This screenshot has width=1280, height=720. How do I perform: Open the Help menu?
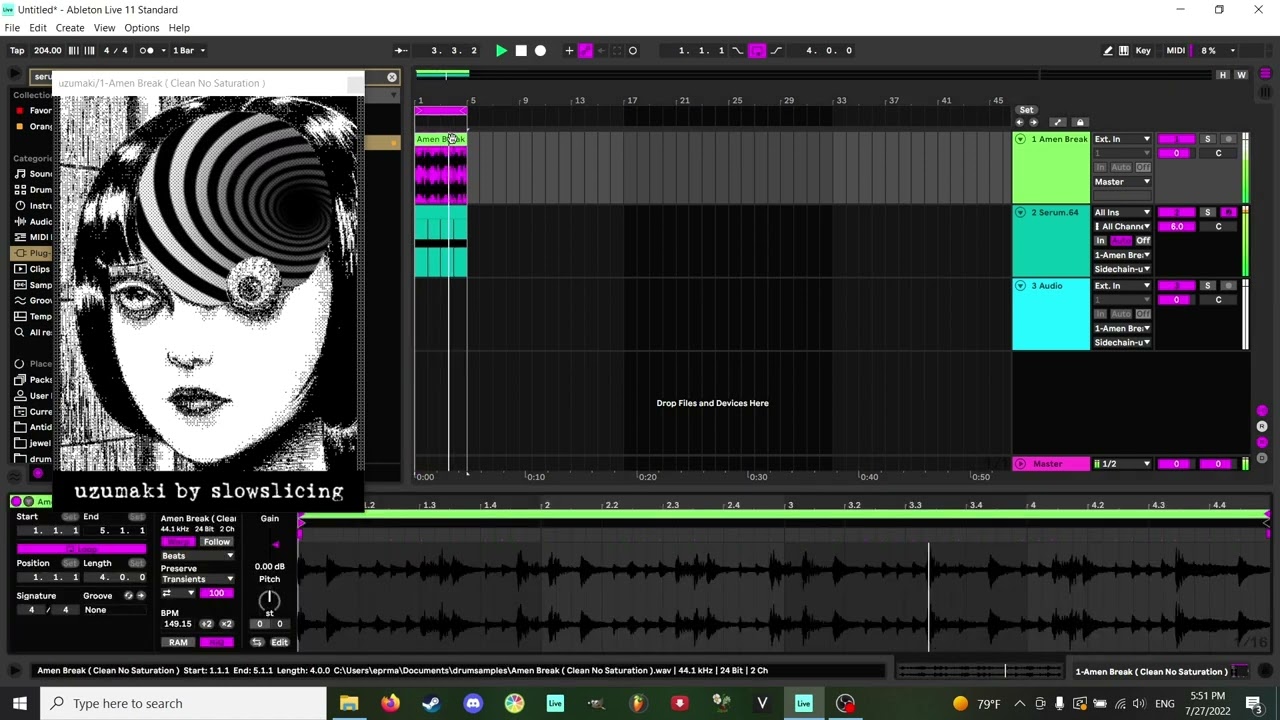(x=179, y=28)
